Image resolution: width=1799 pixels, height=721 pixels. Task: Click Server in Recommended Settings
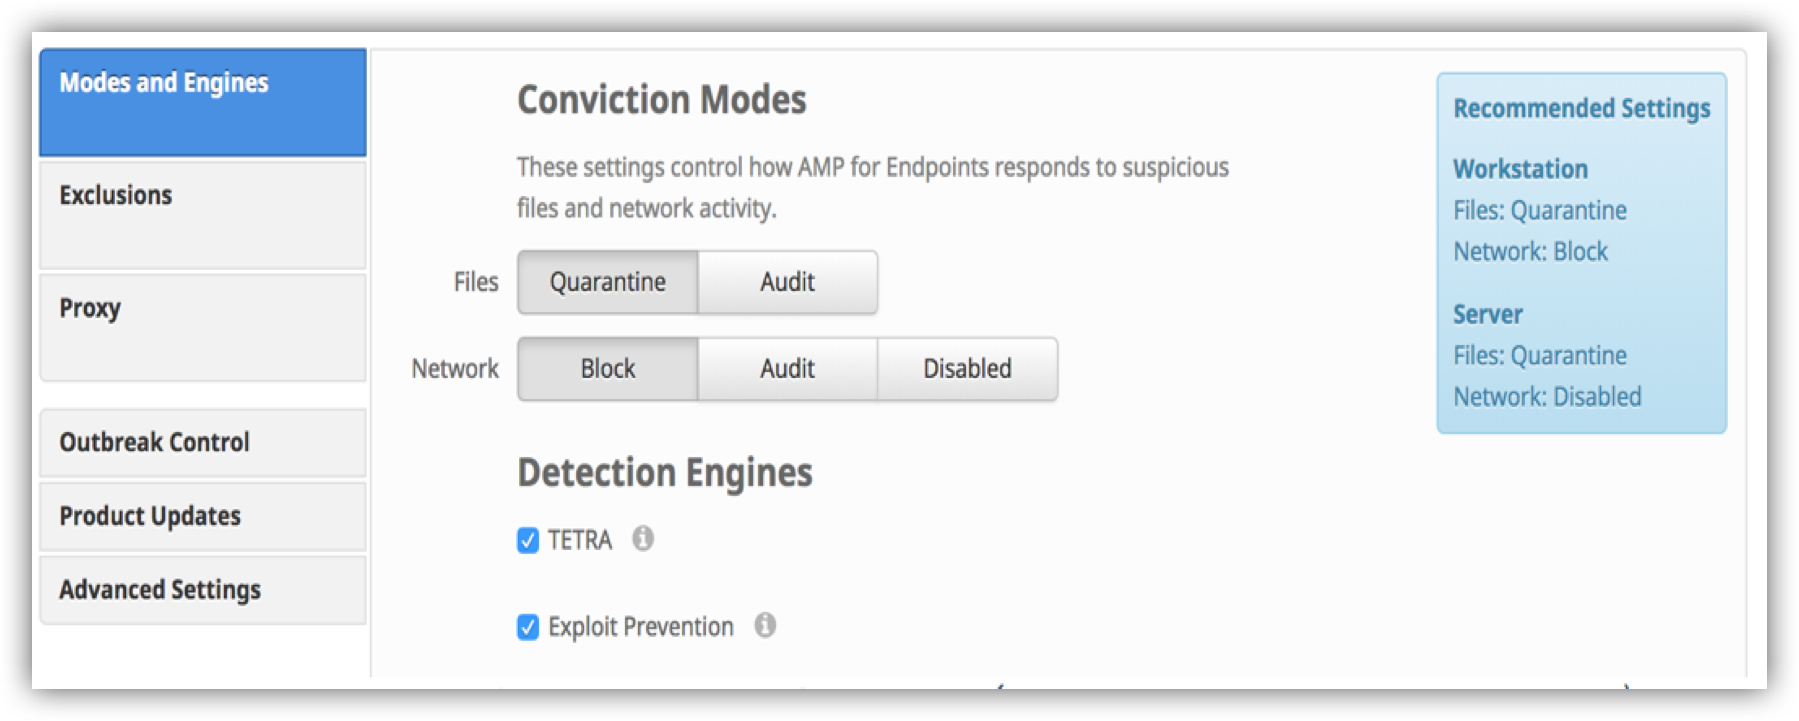tap(1487, 314)
